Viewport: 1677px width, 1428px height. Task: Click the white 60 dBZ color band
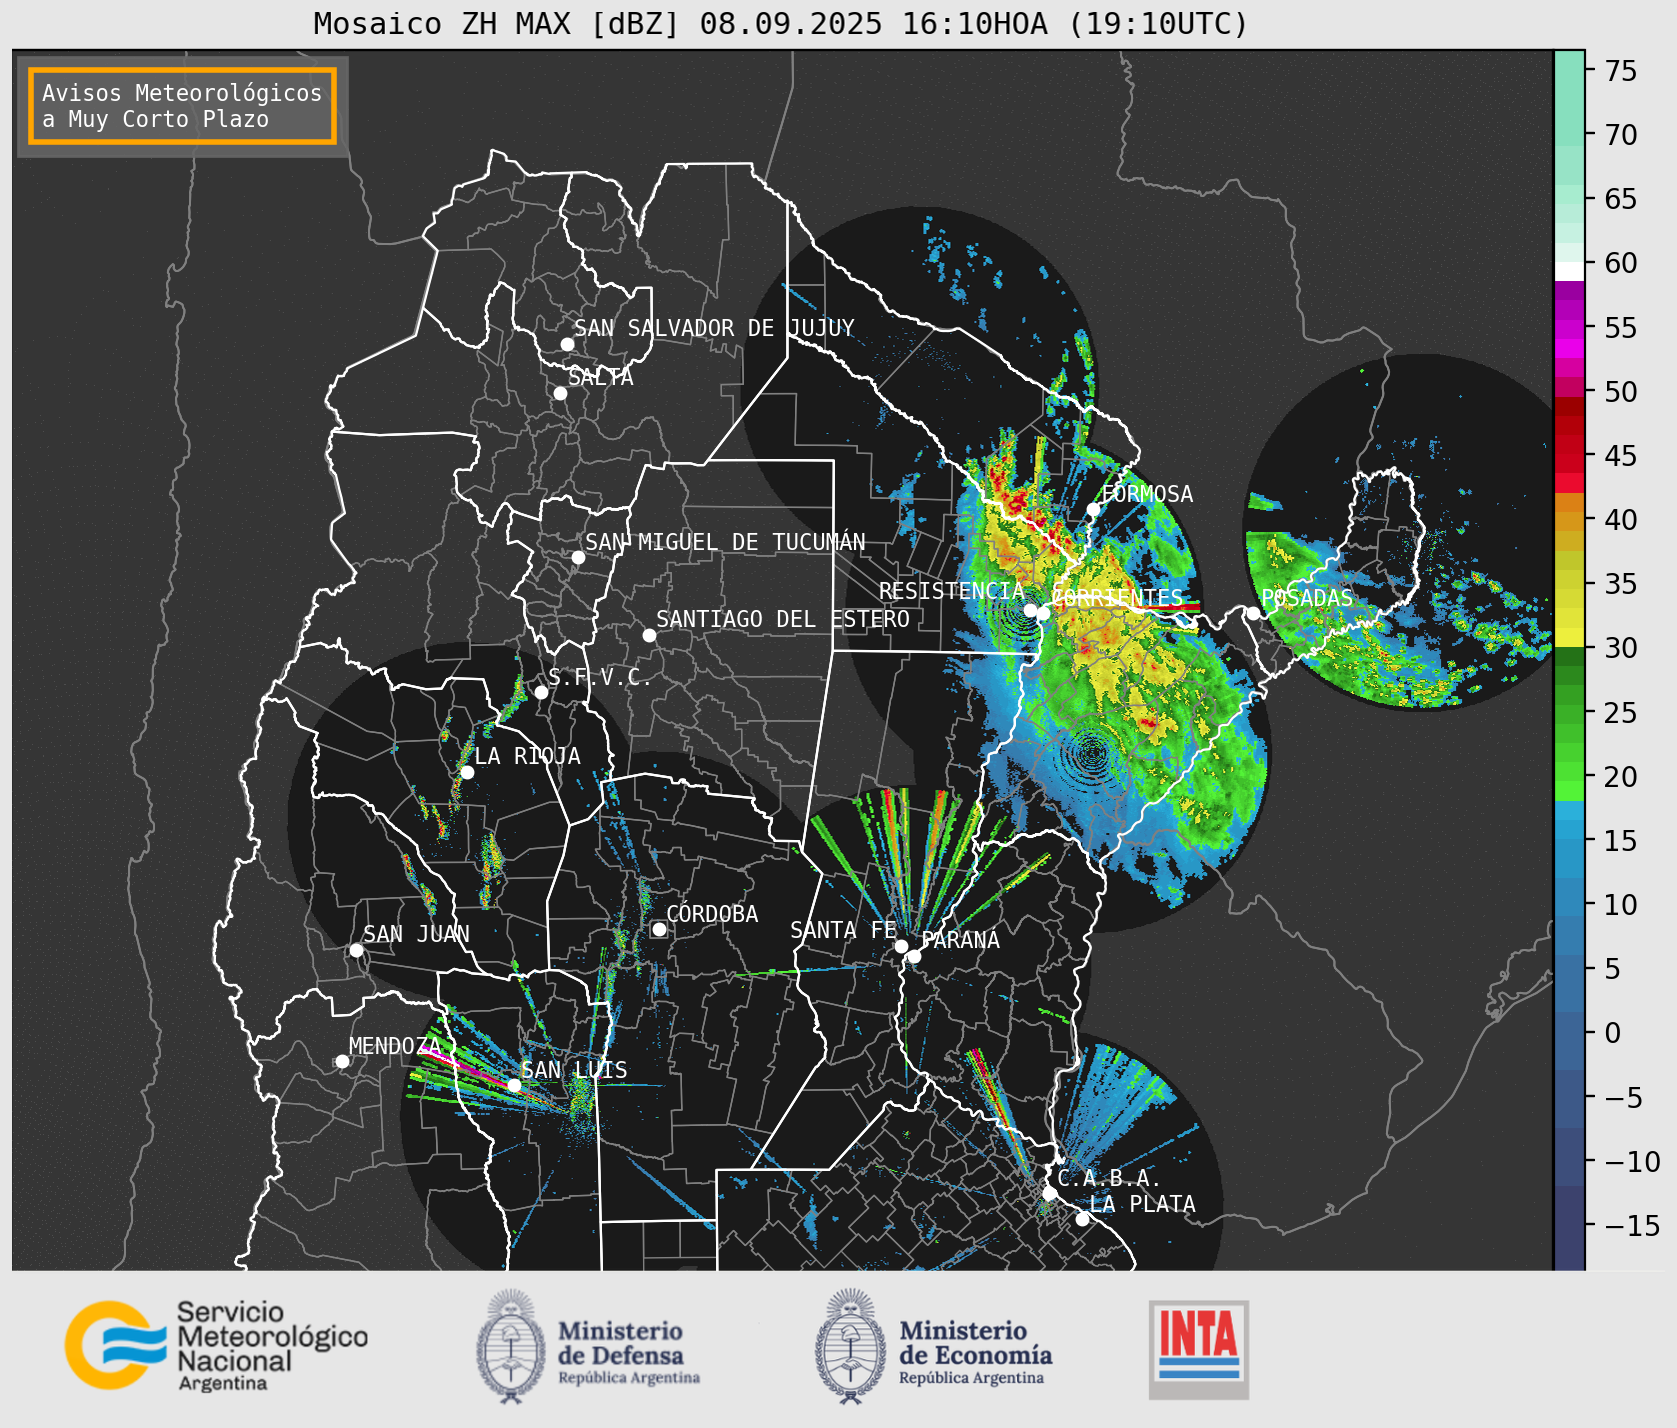click(x=1569, y=271)
